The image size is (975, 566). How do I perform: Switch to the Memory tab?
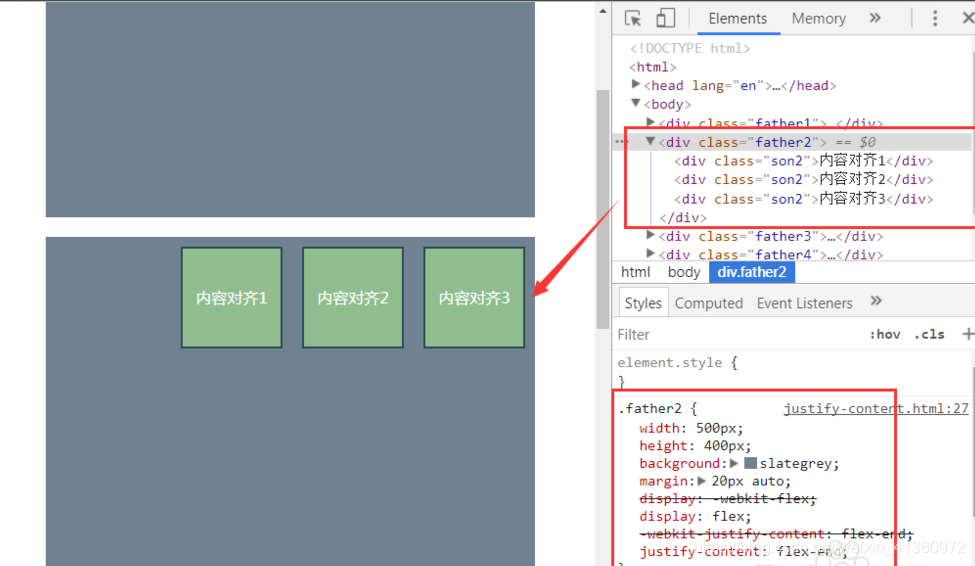[818, 19]
